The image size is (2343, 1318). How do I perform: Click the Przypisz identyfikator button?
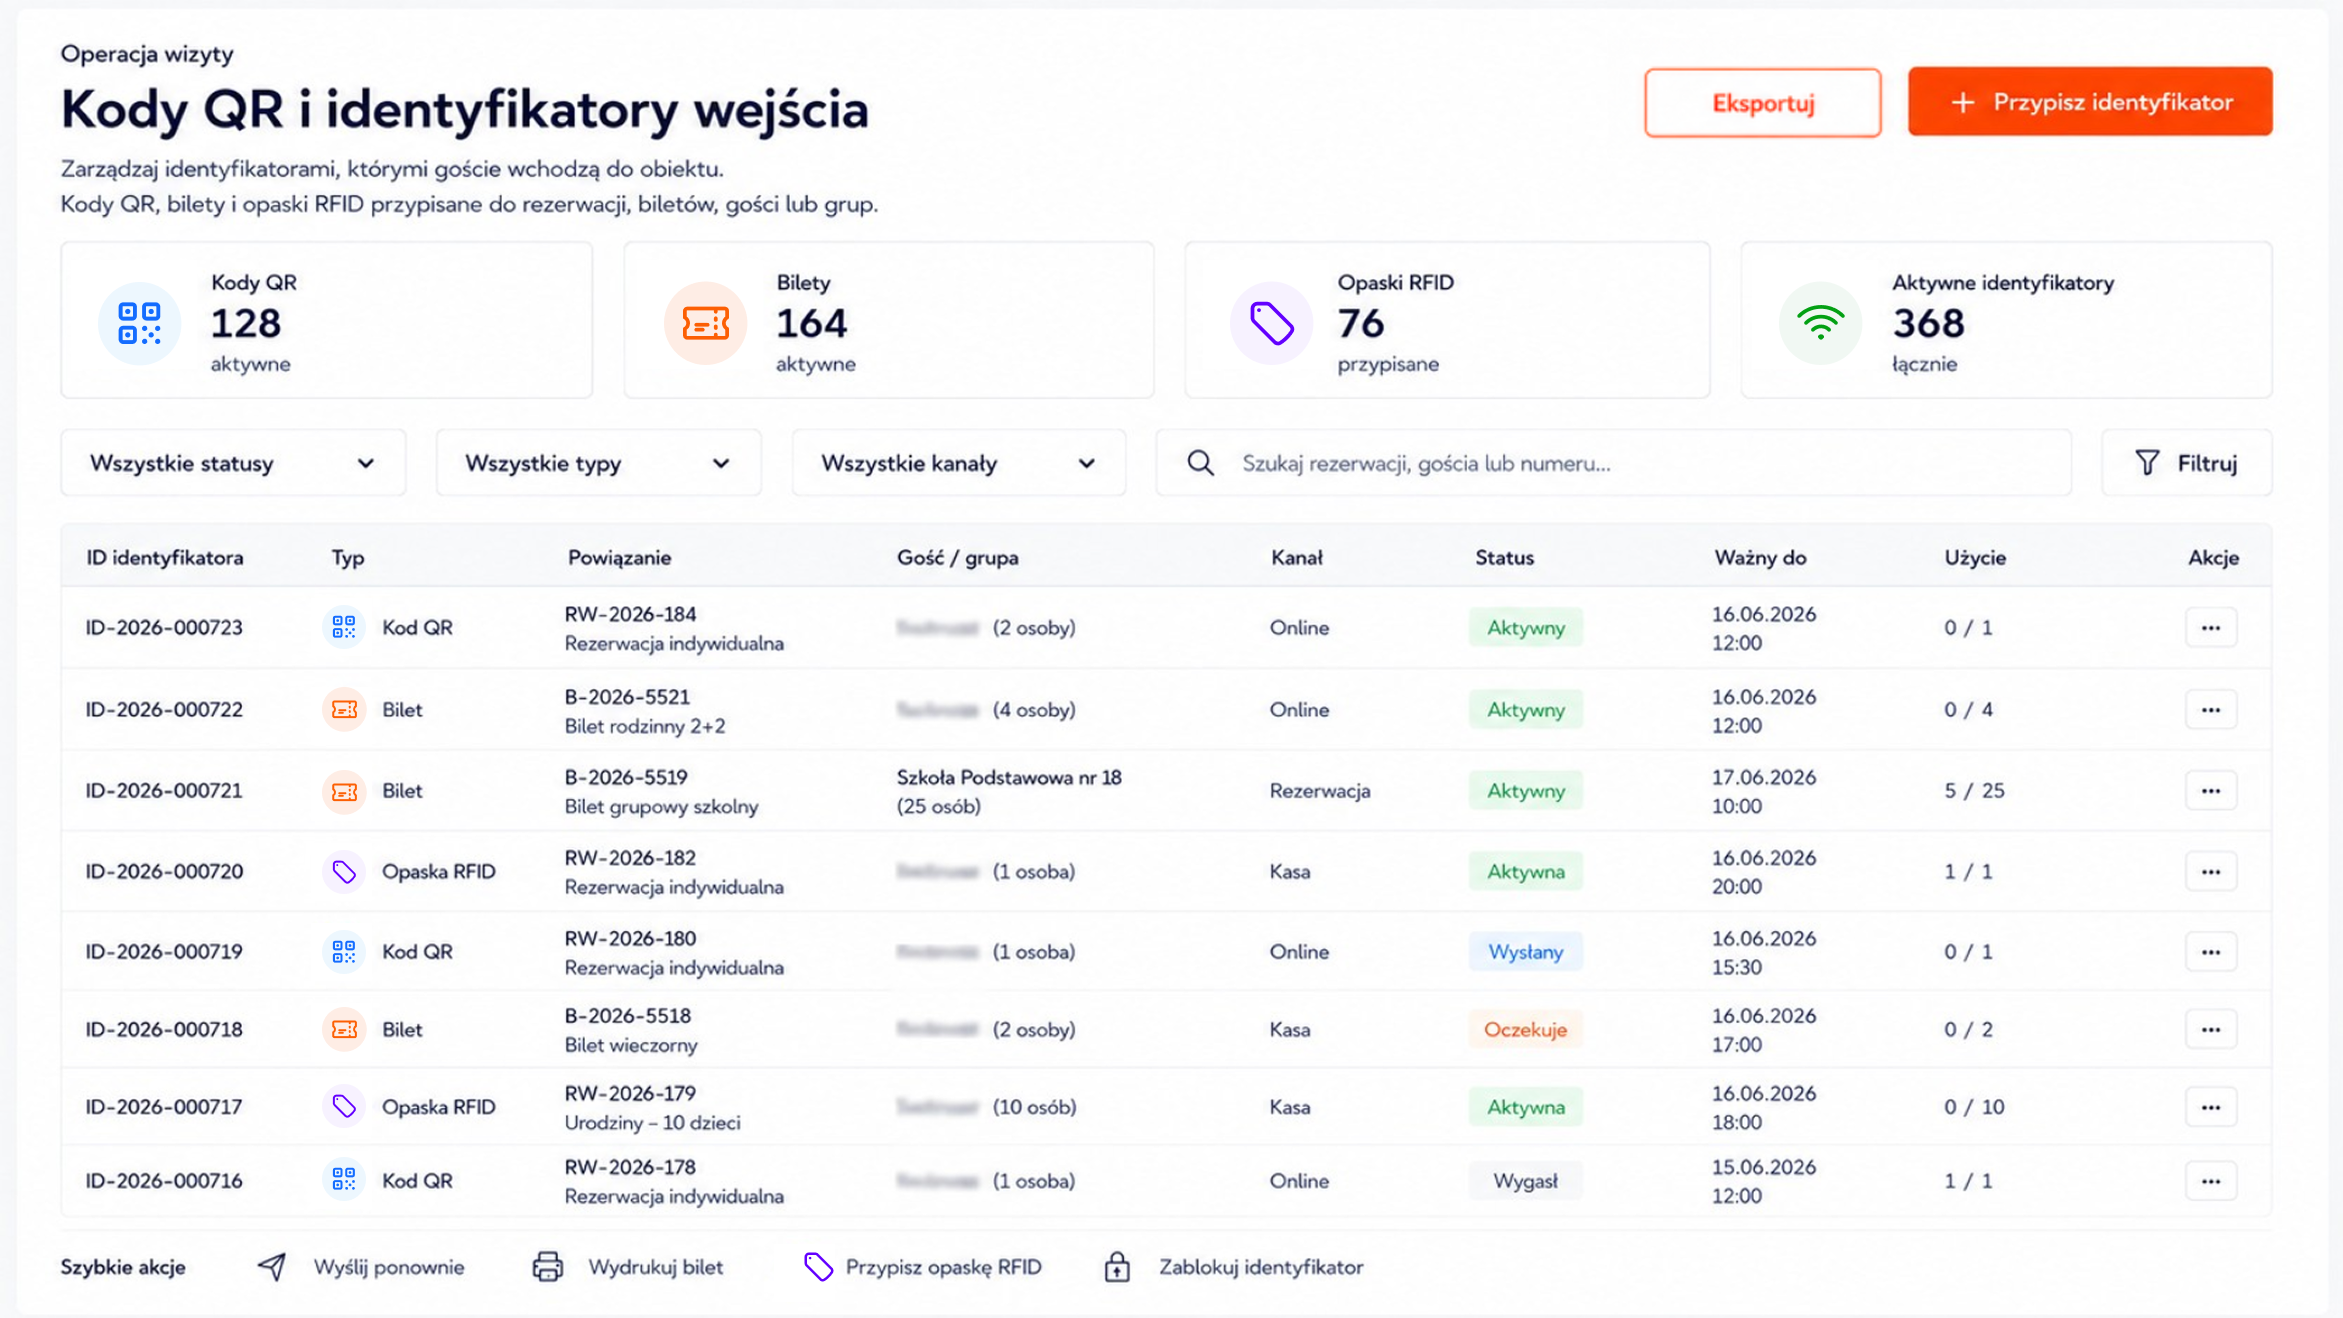(2090, 102)
